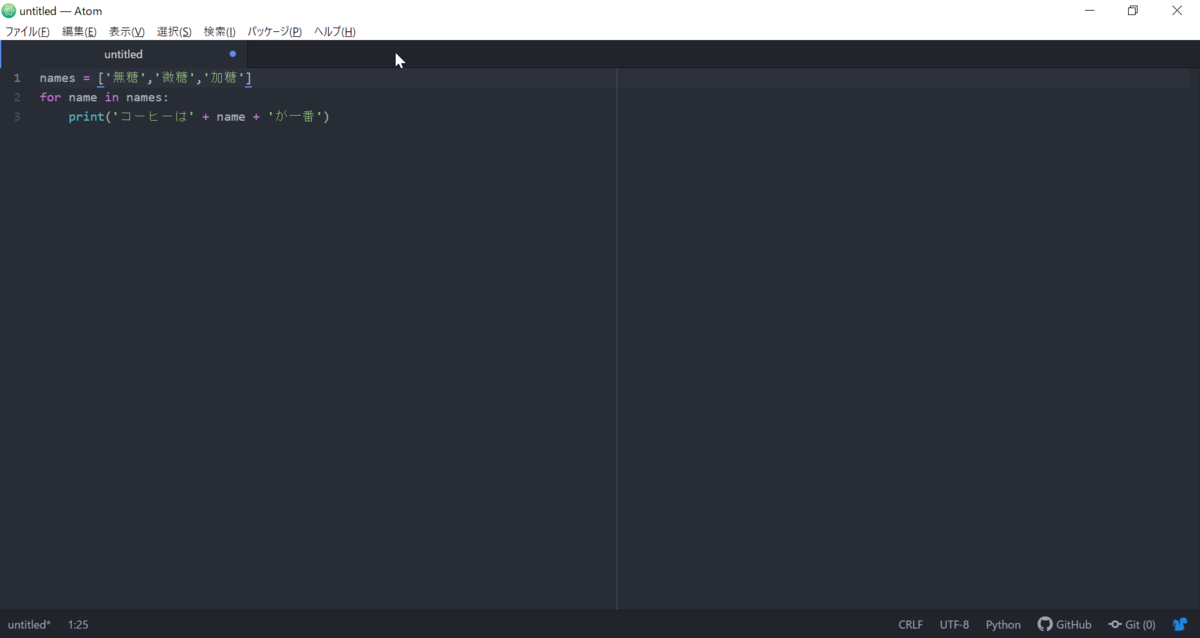
Task: Change the UTF-8 file encoding
Action: click(954, 624)
